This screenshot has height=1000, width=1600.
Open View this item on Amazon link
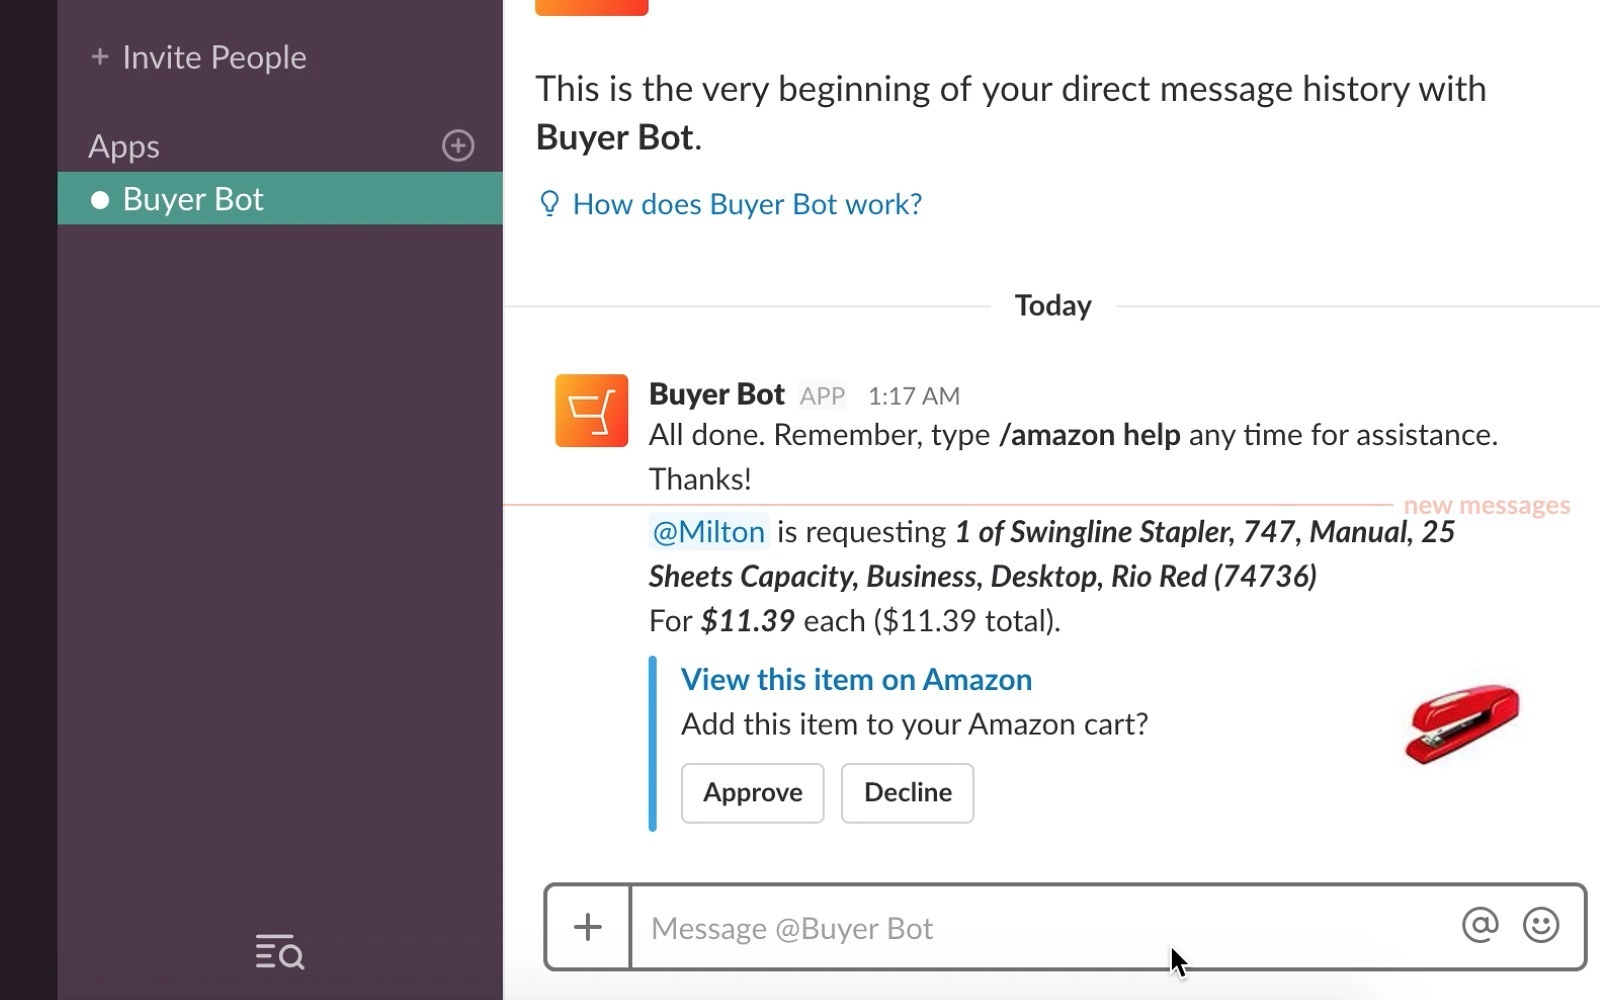[x=856, y=680]
